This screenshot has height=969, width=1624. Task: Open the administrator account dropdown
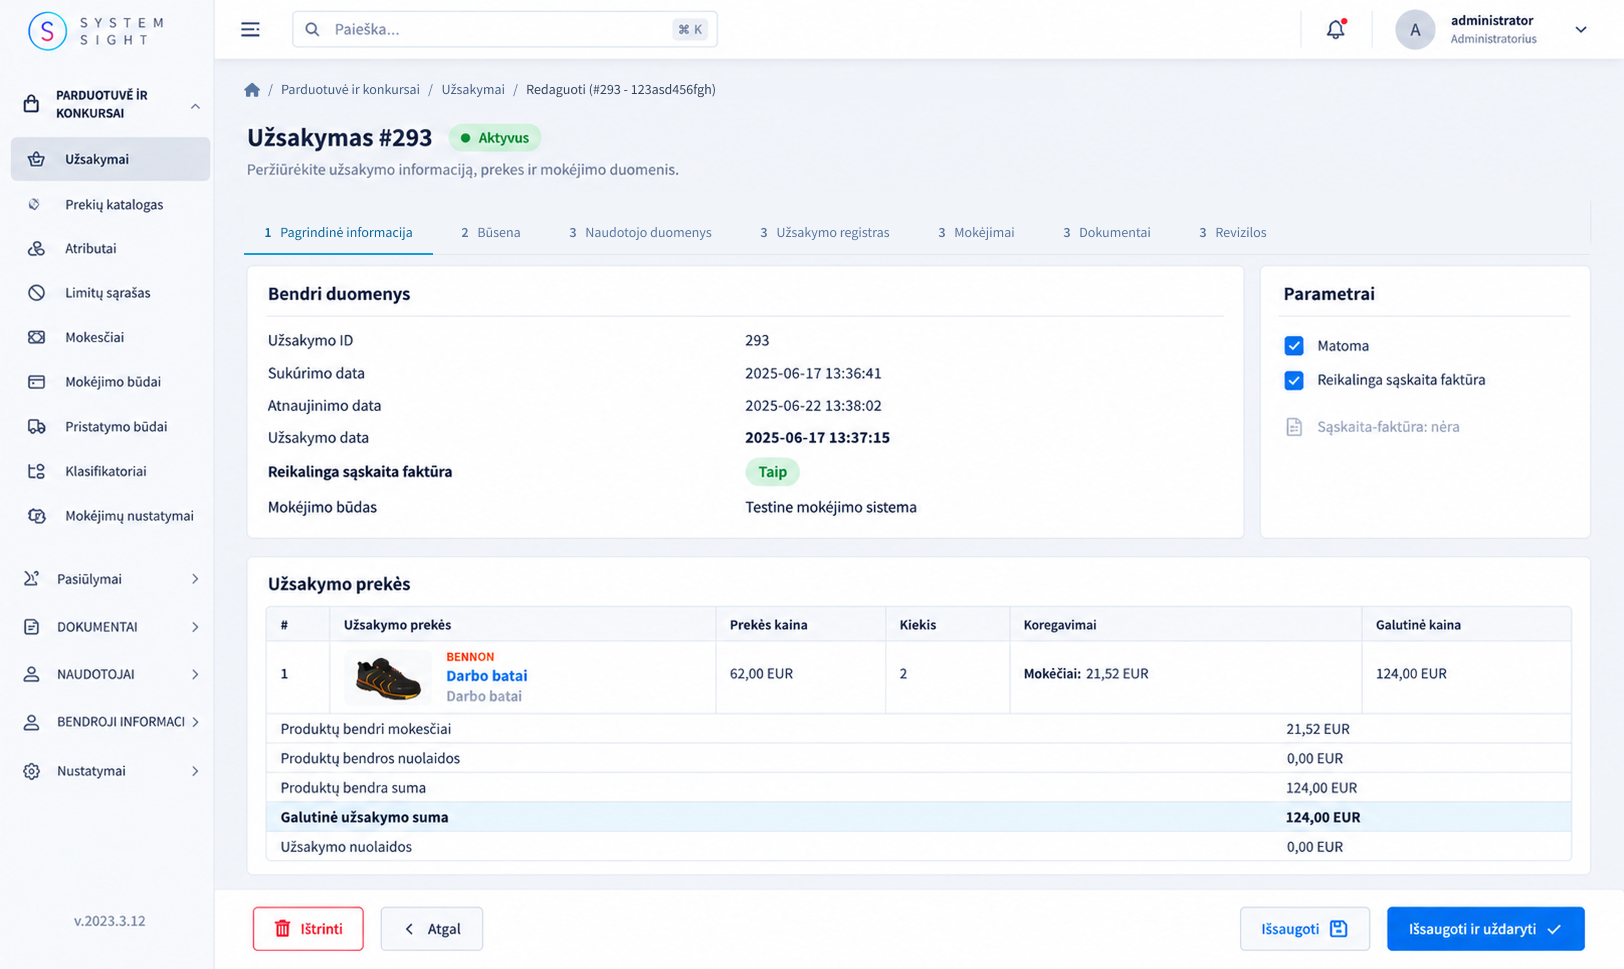click(1581, 30)
